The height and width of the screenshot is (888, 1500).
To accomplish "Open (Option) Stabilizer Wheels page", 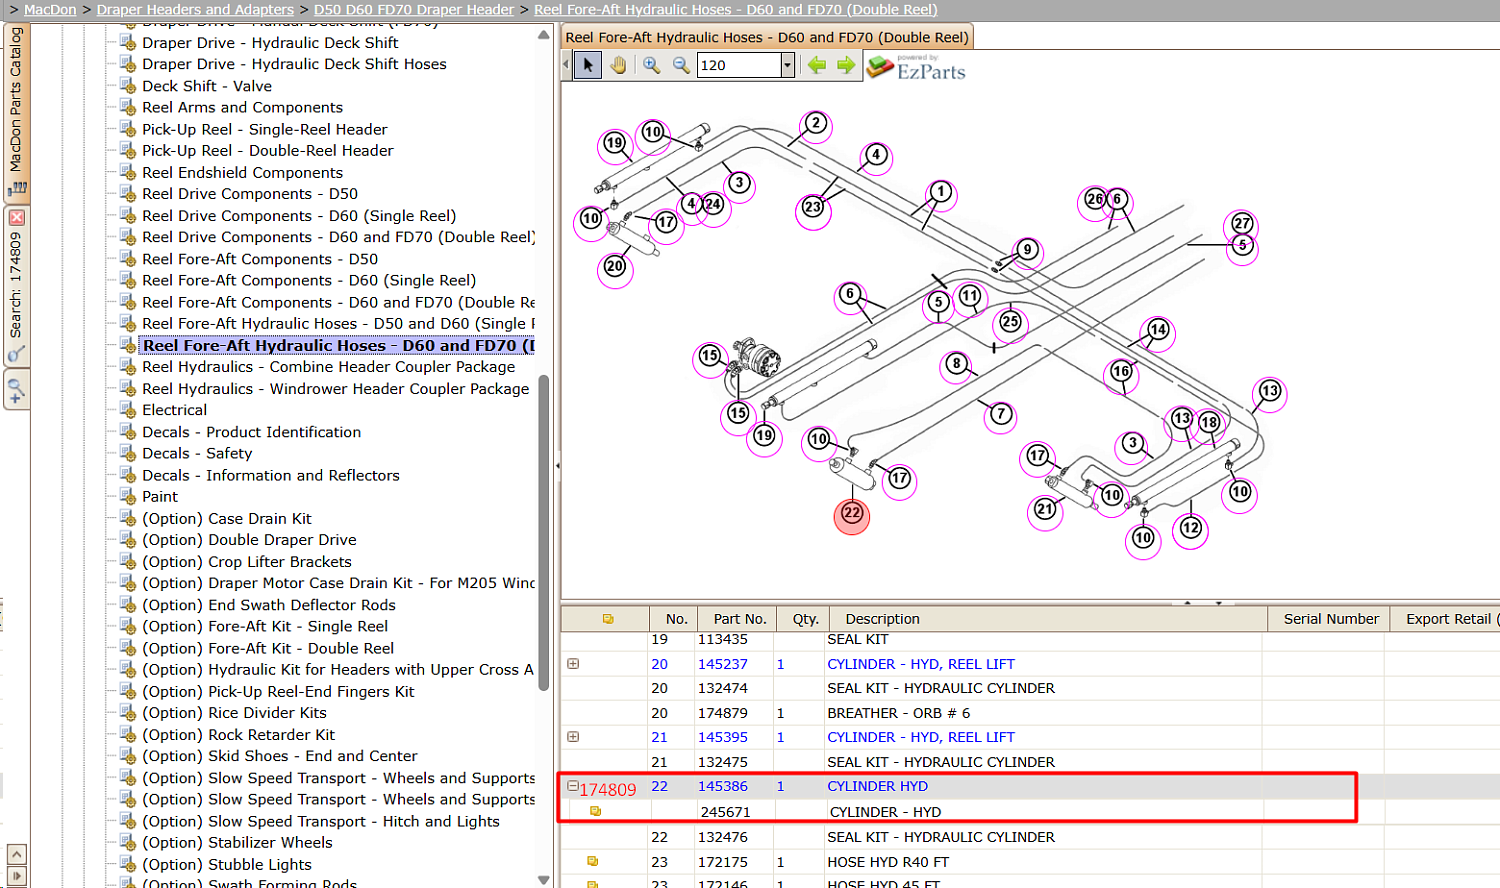I will click(x=237, y=842).
